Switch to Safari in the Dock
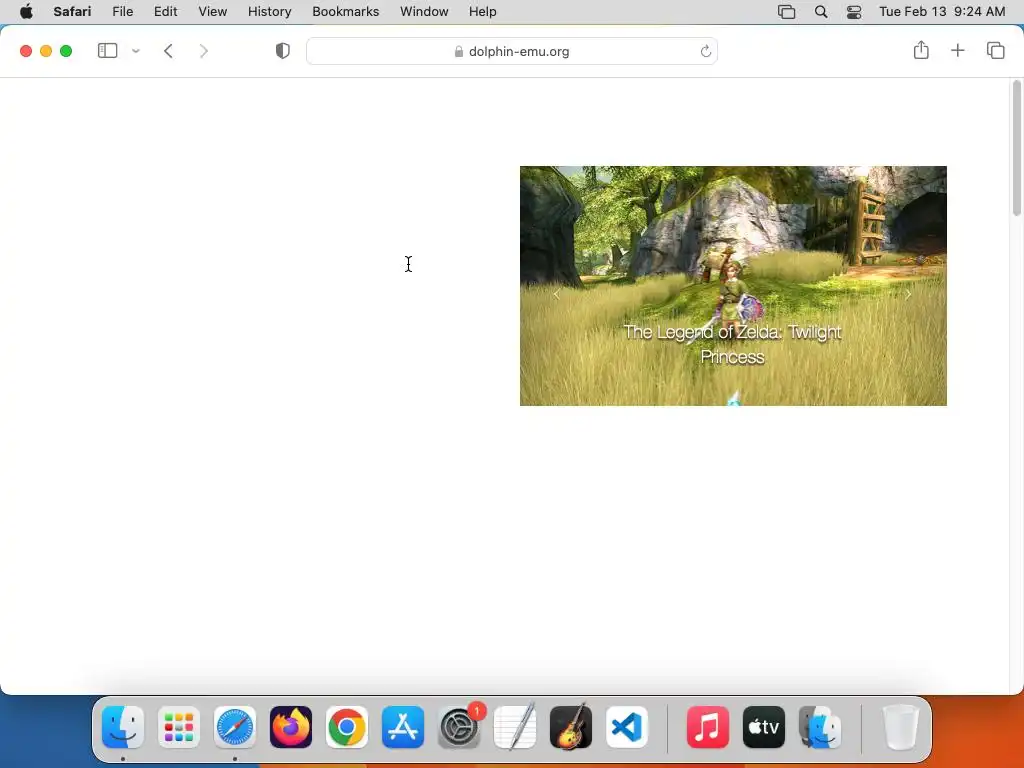The image size is (1024, 768). click(235, 727)
